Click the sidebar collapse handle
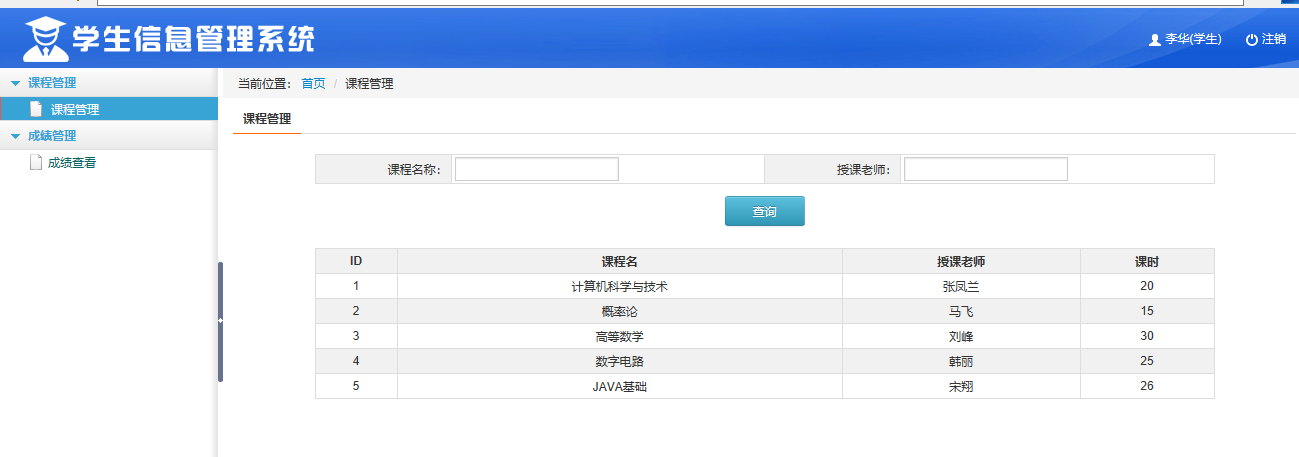This screenshot has width=1299, height=457. (x=220, y=321)
